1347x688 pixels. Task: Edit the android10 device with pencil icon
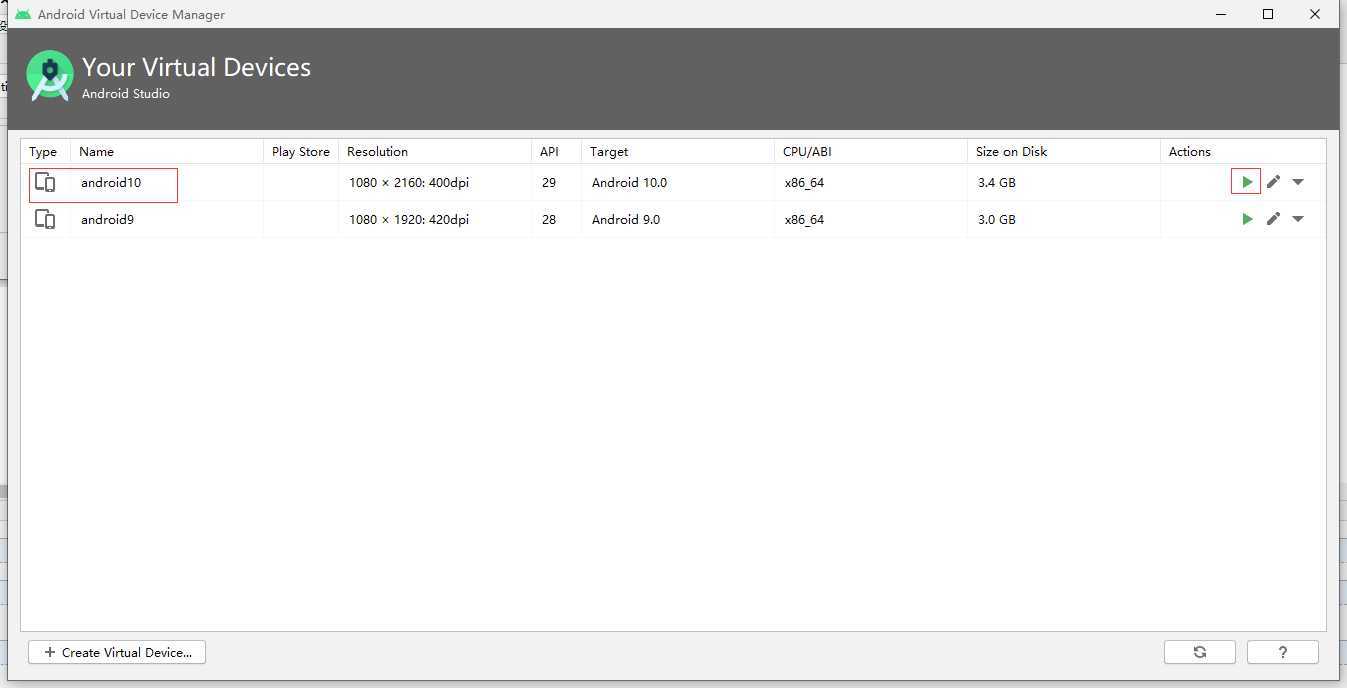(x=1273, y=182)
